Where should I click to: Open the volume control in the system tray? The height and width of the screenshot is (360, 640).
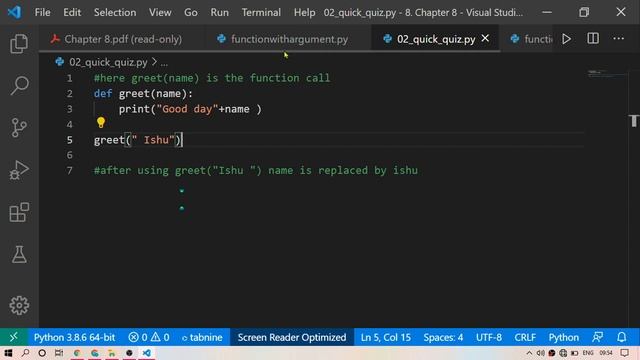click(540, 353)
